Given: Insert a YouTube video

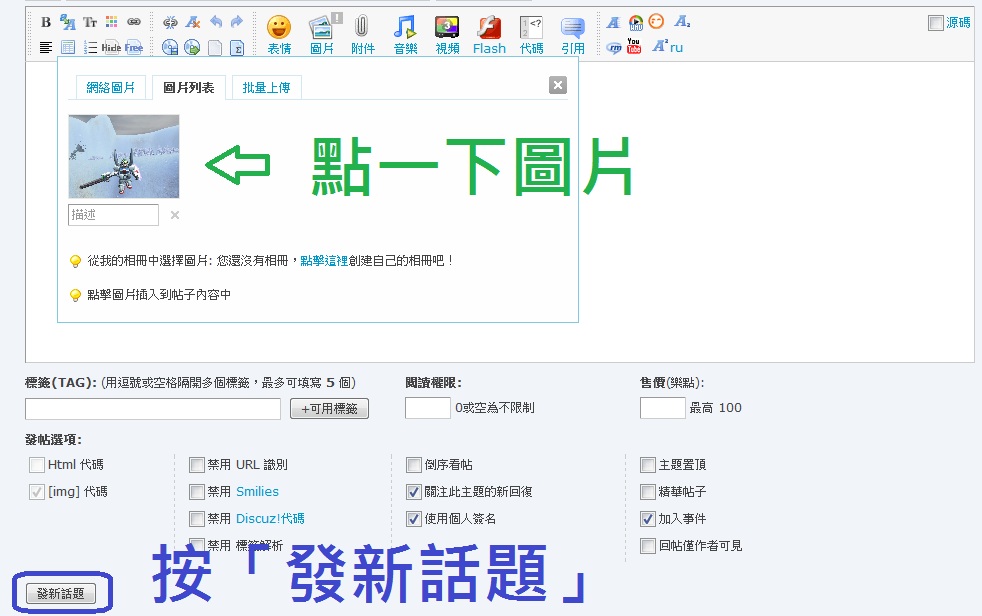Looking at the screenshot, I should [x=634, y=46].
